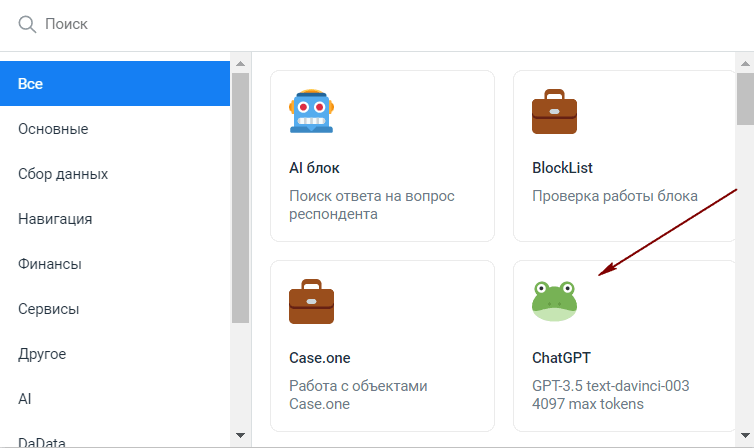Screen dimensions: 754x448
Task: Click the block list scrollbar down arrow
Action: tap(745, 436)
